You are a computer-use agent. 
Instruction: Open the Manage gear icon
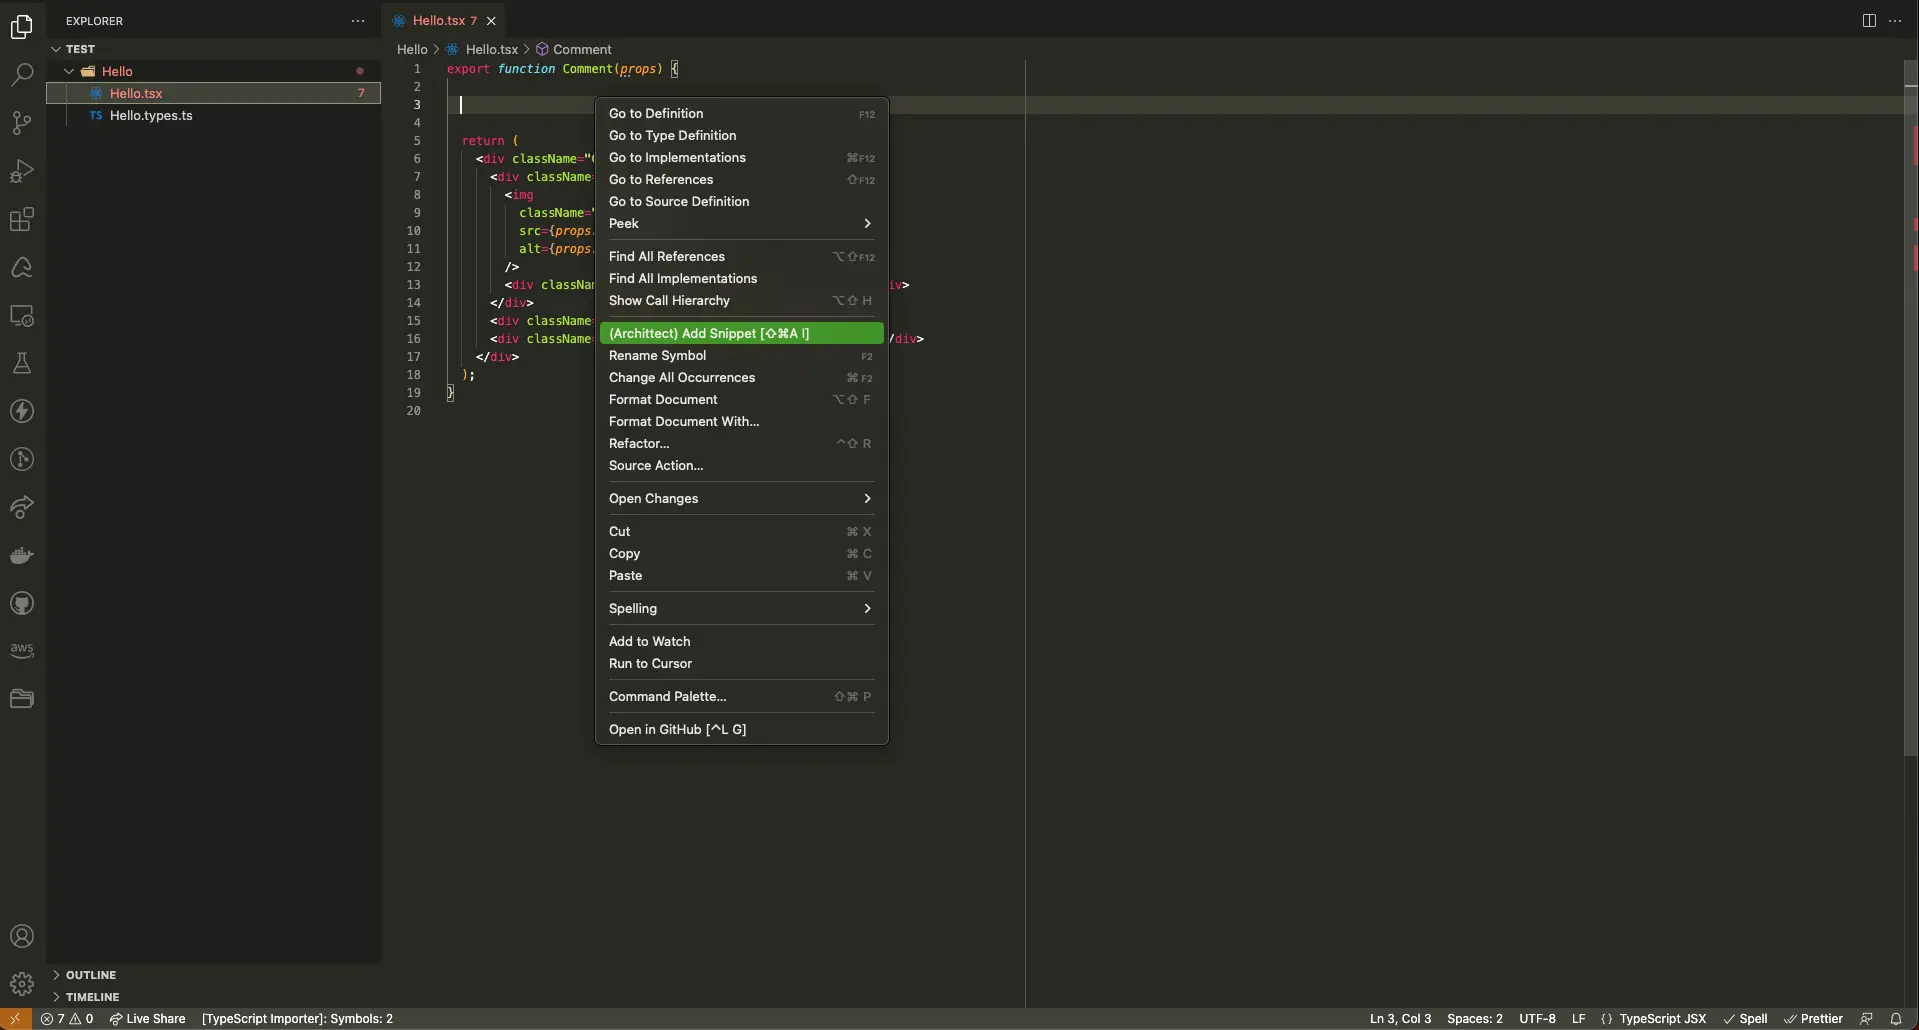(22, 985)
